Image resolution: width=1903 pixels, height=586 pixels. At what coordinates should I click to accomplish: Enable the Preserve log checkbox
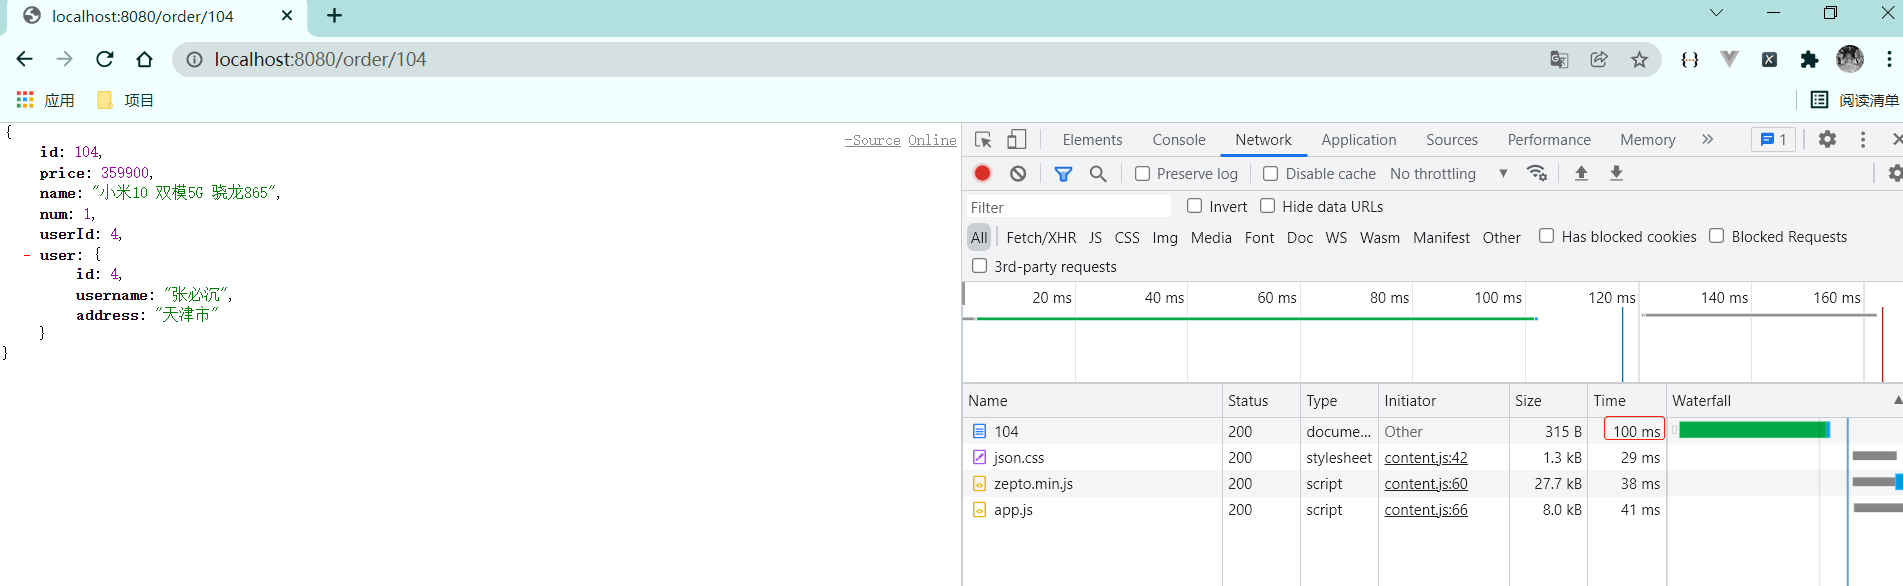point(1142,174)
